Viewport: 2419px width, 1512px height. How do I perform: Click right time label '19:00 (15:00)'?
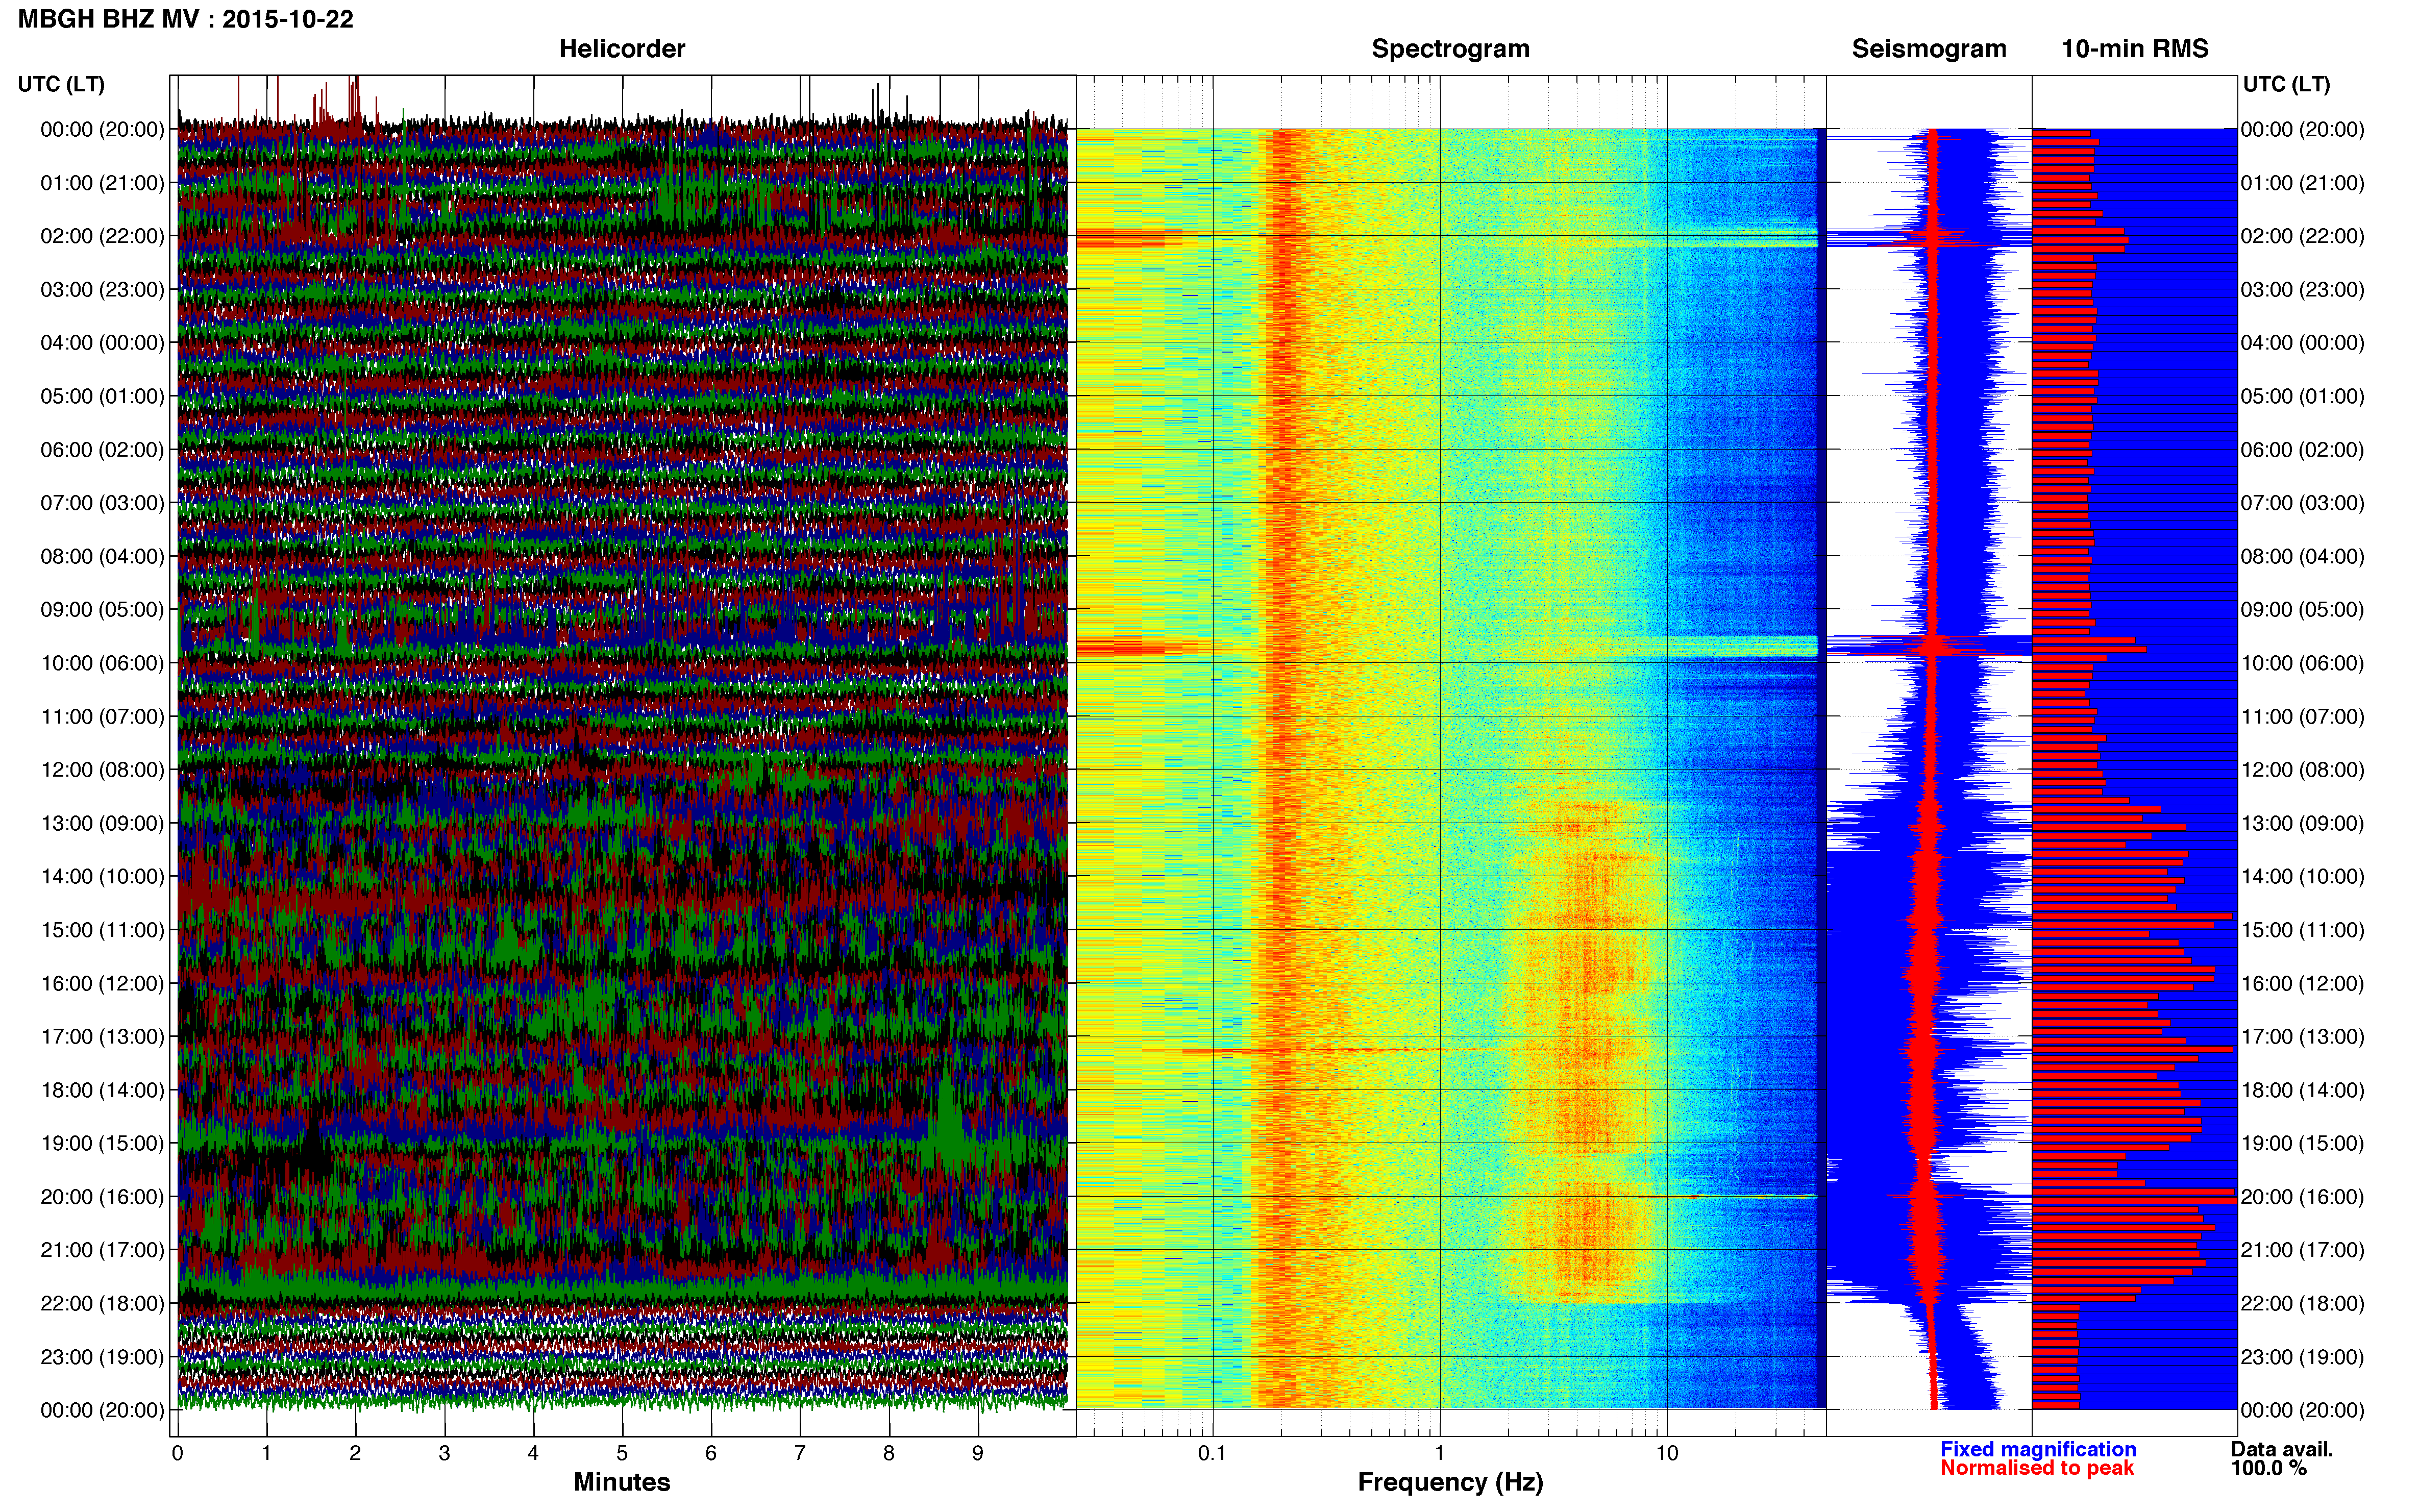tap(2302, 1143)
